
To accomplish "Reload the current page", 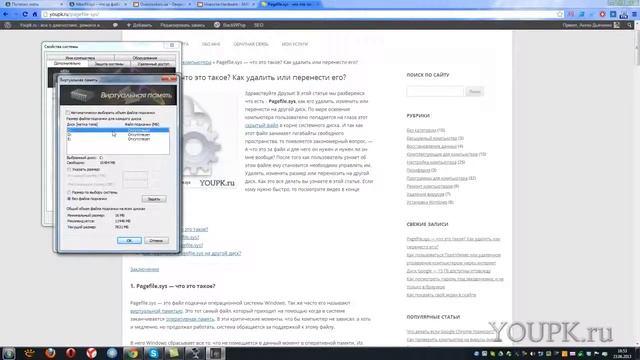I will tap(25, 14).
